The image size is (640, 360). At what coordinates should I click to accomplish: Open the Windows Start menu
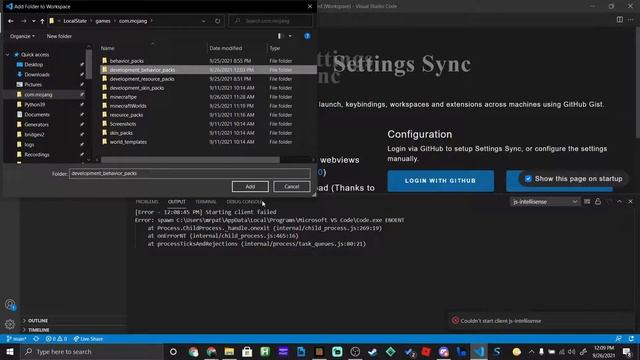click(9, 351)
